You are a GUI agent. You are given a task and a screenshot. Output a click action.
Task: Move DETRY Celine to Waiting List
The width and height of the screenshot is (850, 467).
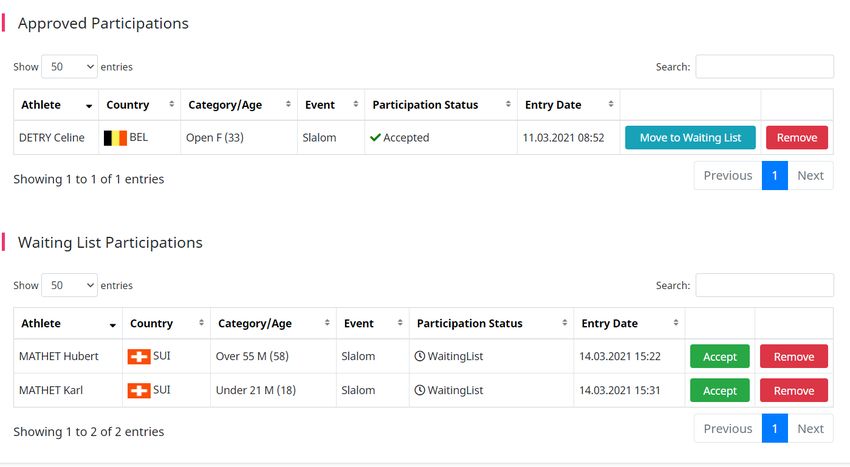690,138
